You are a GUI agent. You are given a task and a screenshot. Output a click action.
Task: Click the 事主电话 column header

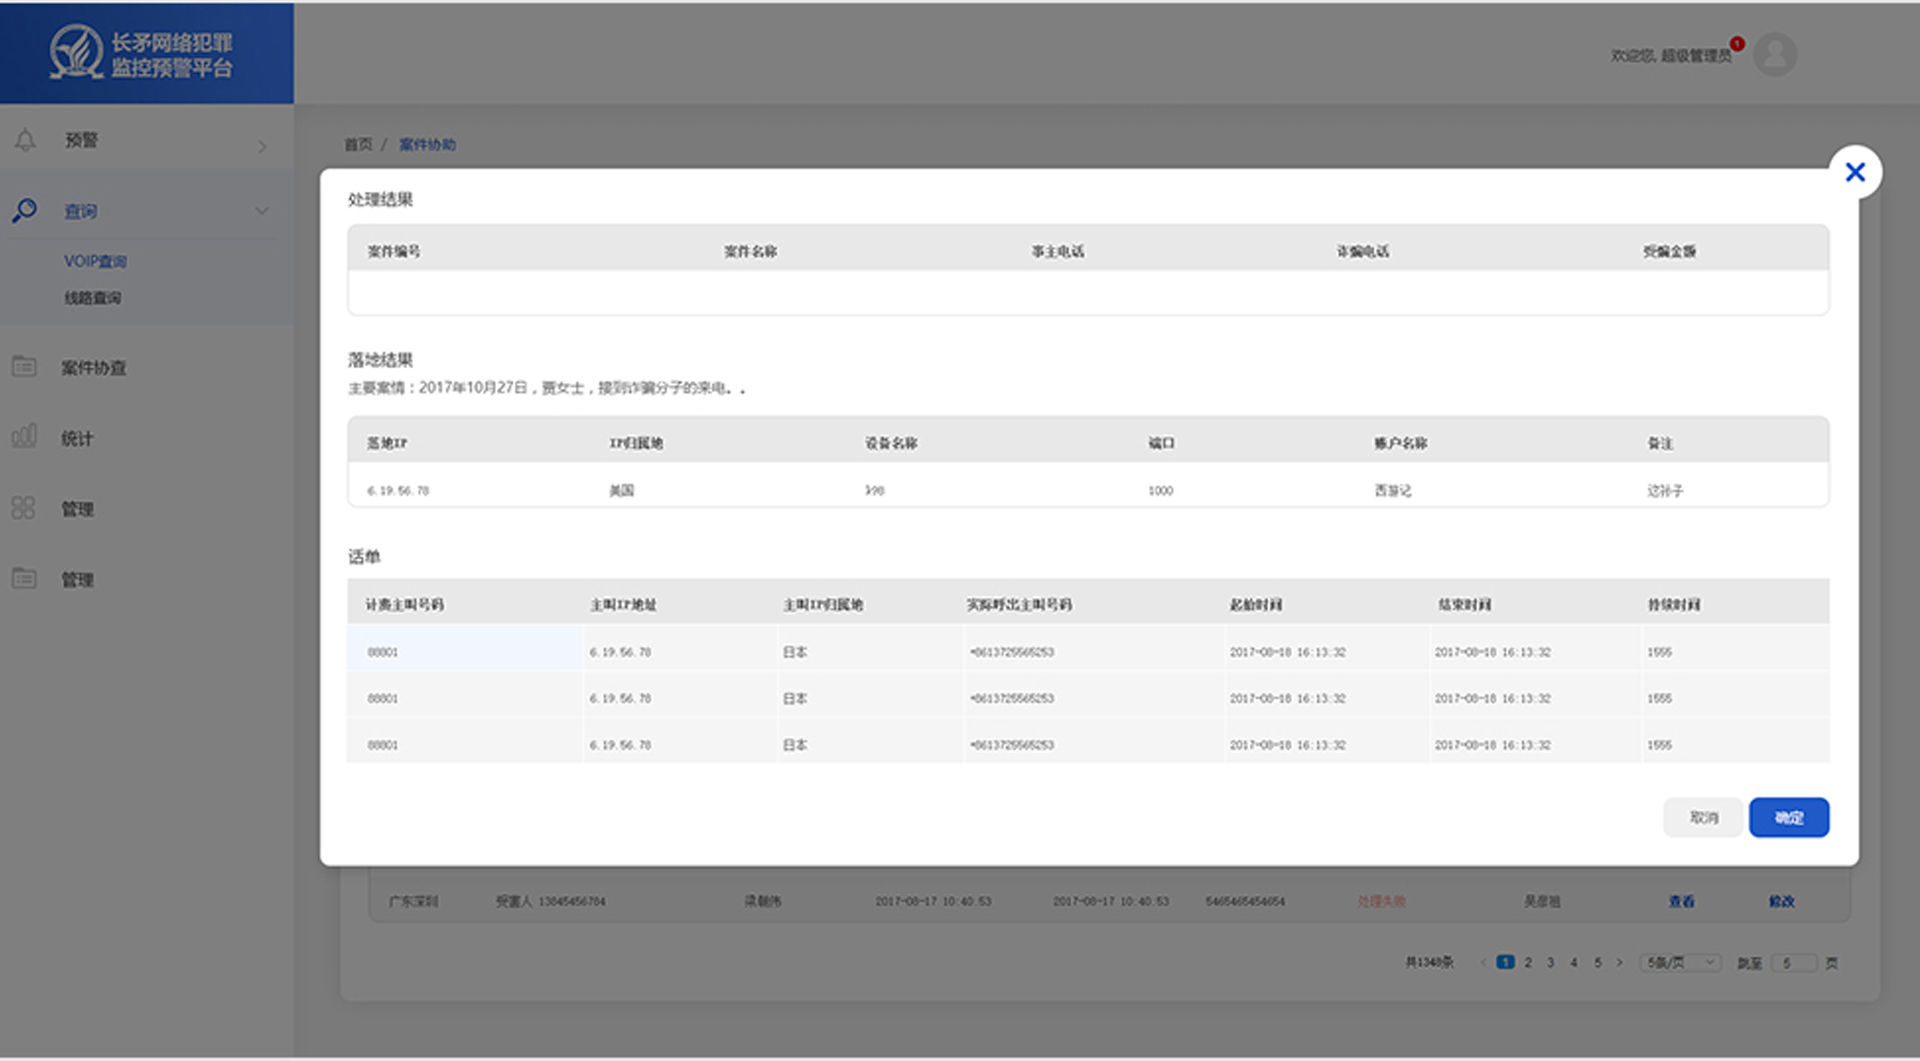tap(1058, 251)
